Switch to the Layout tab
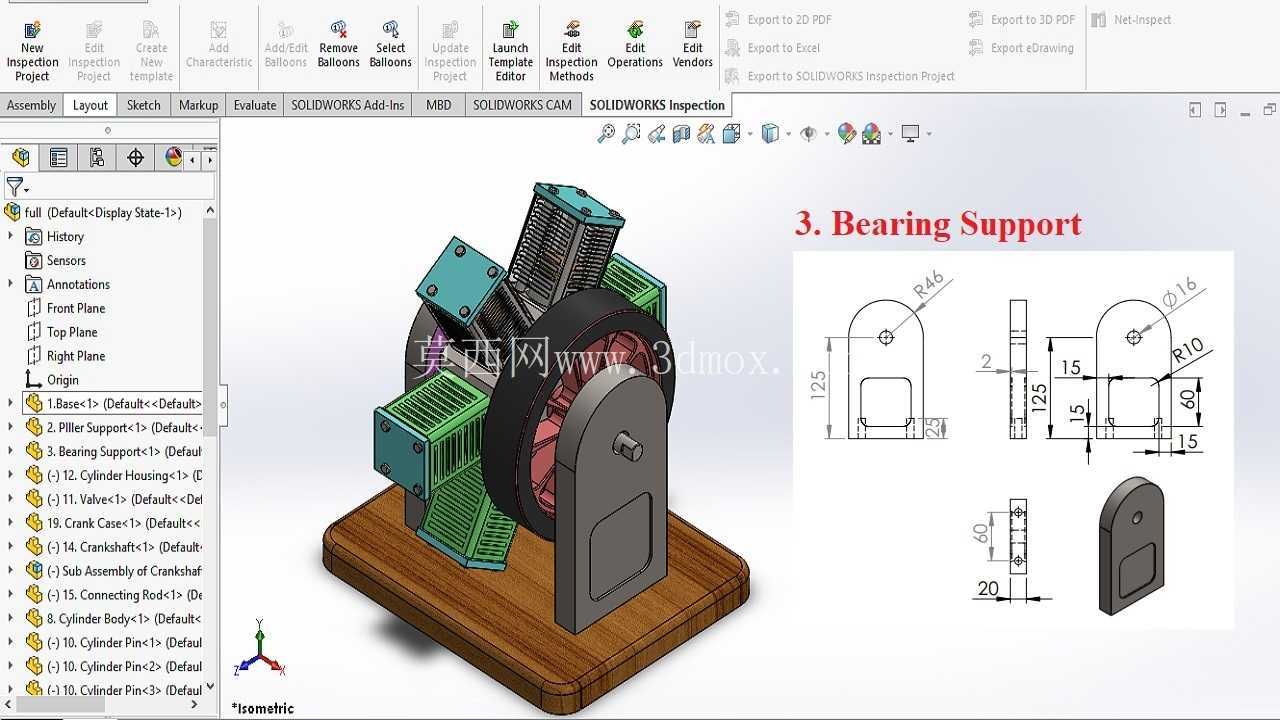 pyautogui.click(x=90, y=105)
